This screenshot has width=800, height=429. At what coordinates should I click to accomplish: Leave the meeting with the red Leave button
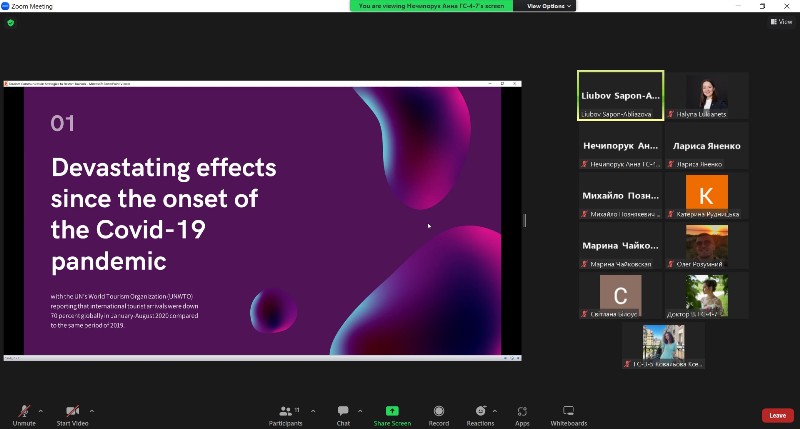pyautogui.click(x=778, y=415)
